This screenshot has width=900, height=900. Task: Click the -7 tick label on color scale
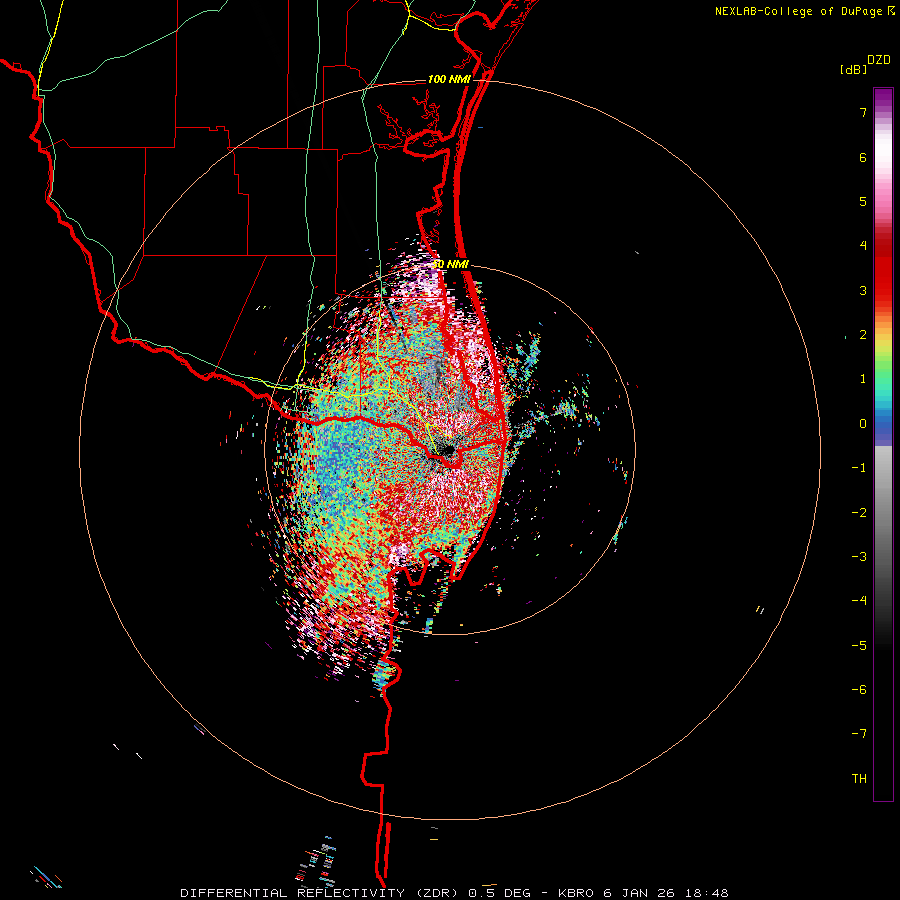859,734
